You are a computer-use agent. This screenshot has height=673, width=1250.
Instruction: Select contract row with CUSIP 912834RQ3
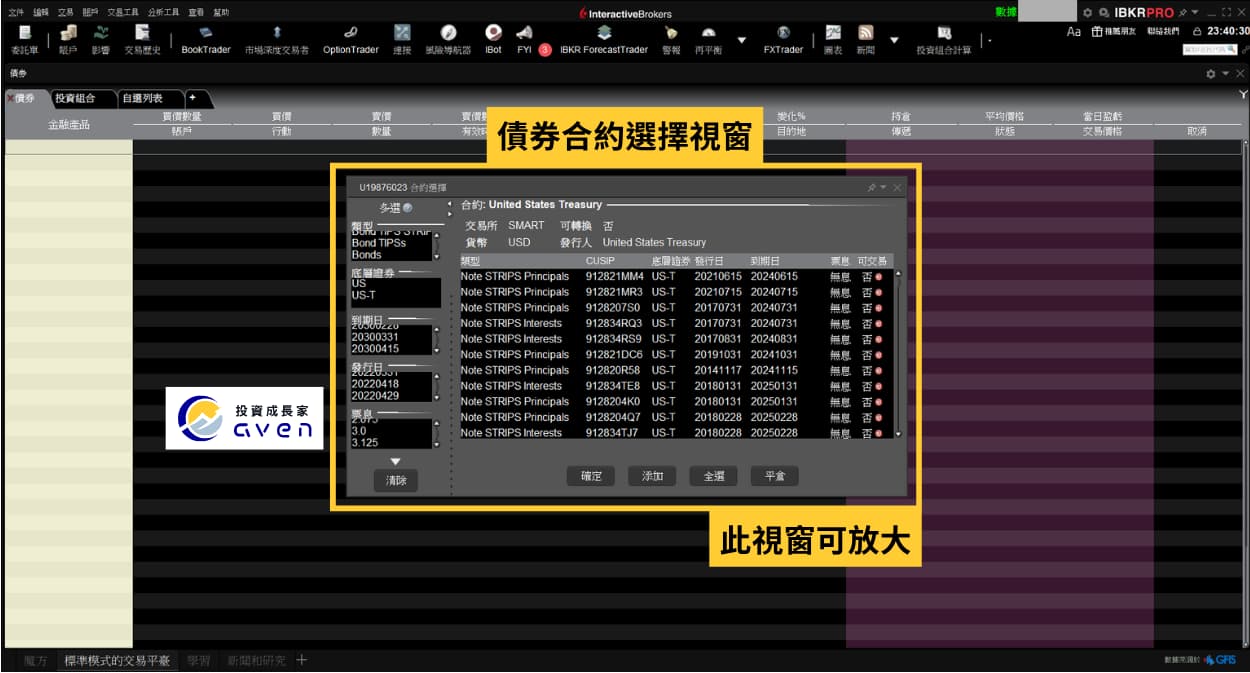pos(677,323)
